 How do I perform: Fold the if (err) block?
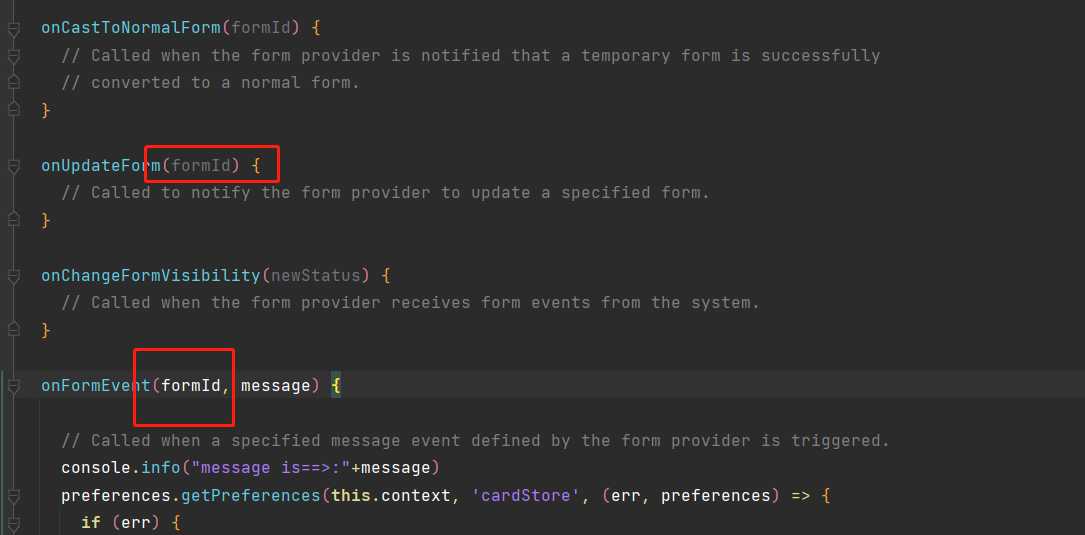coord(13,523)
